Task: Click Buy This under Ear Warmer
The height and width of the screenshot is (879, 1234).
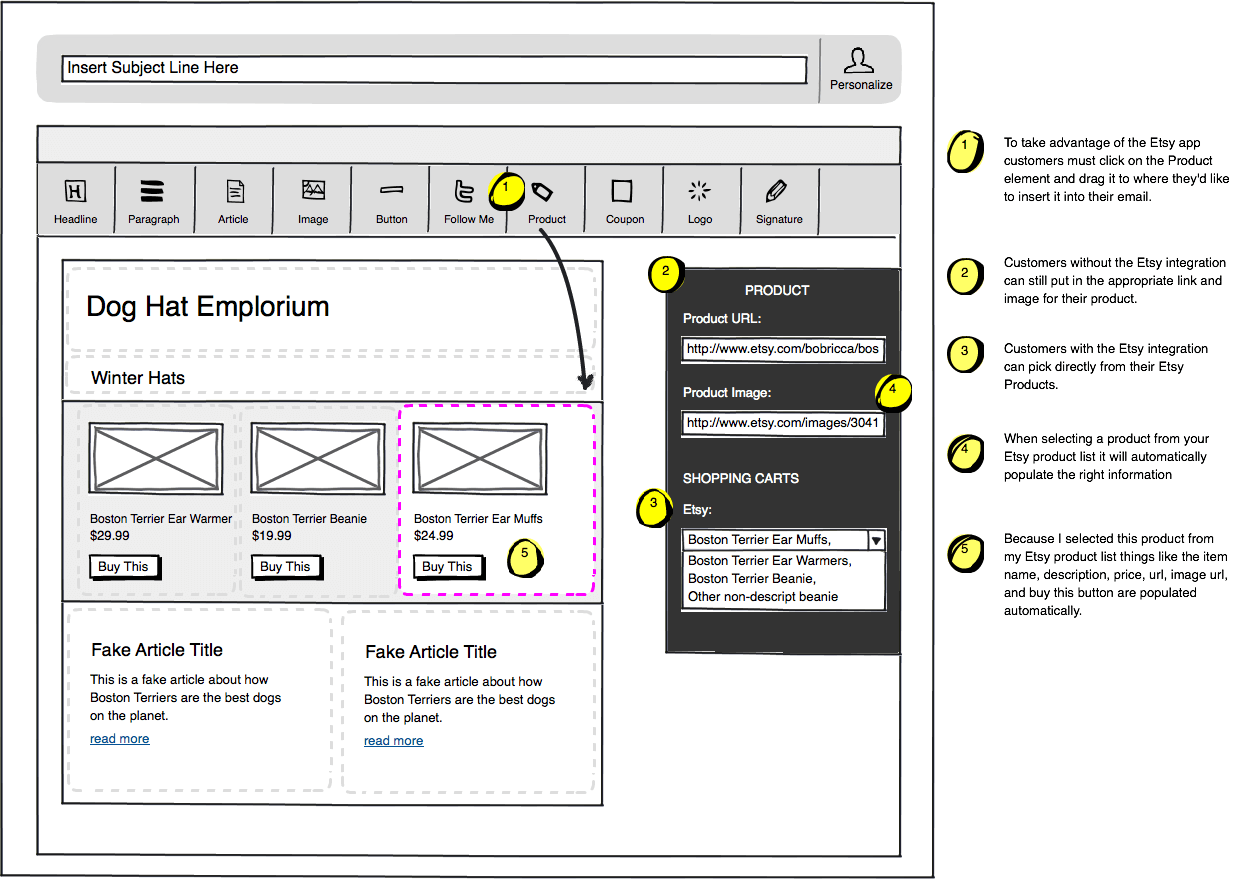Action: tap(124, 567)
